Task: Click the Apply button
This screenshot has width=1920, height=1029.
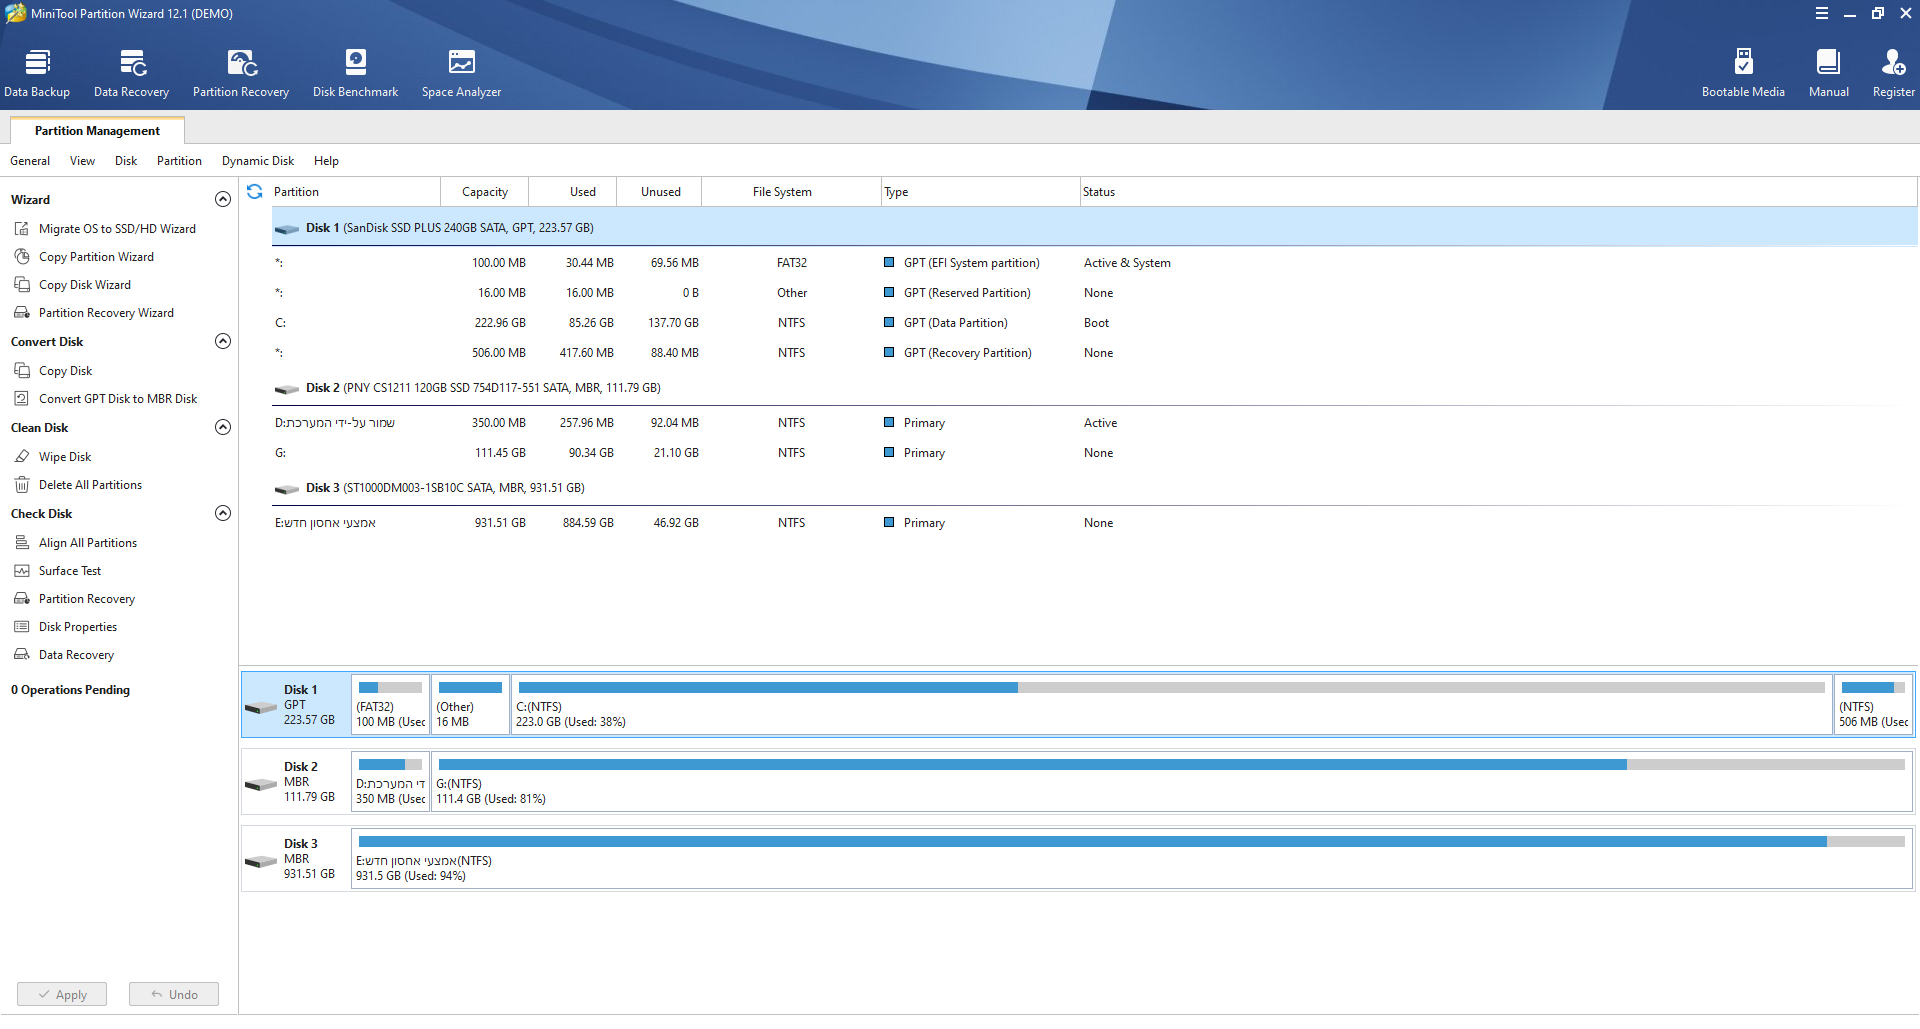Action: [62, 995]
